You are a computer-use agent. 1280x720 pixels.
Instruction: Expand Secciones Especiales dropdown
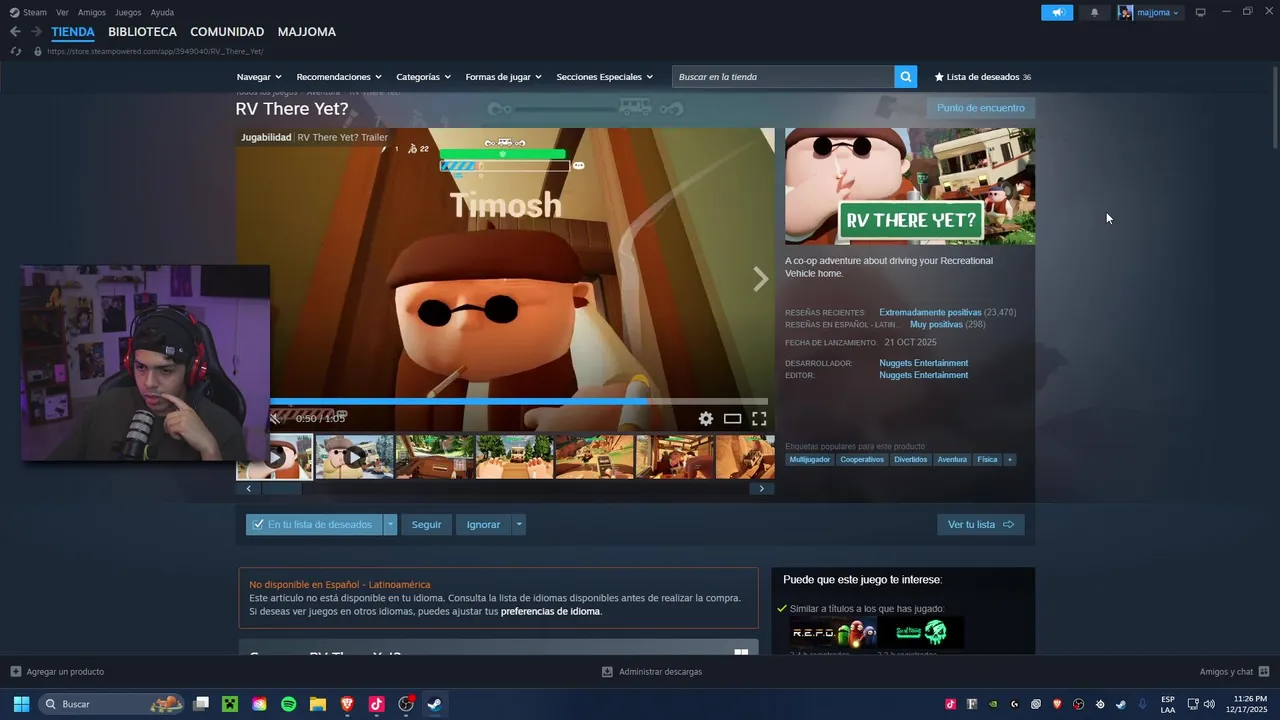[604, 77]
